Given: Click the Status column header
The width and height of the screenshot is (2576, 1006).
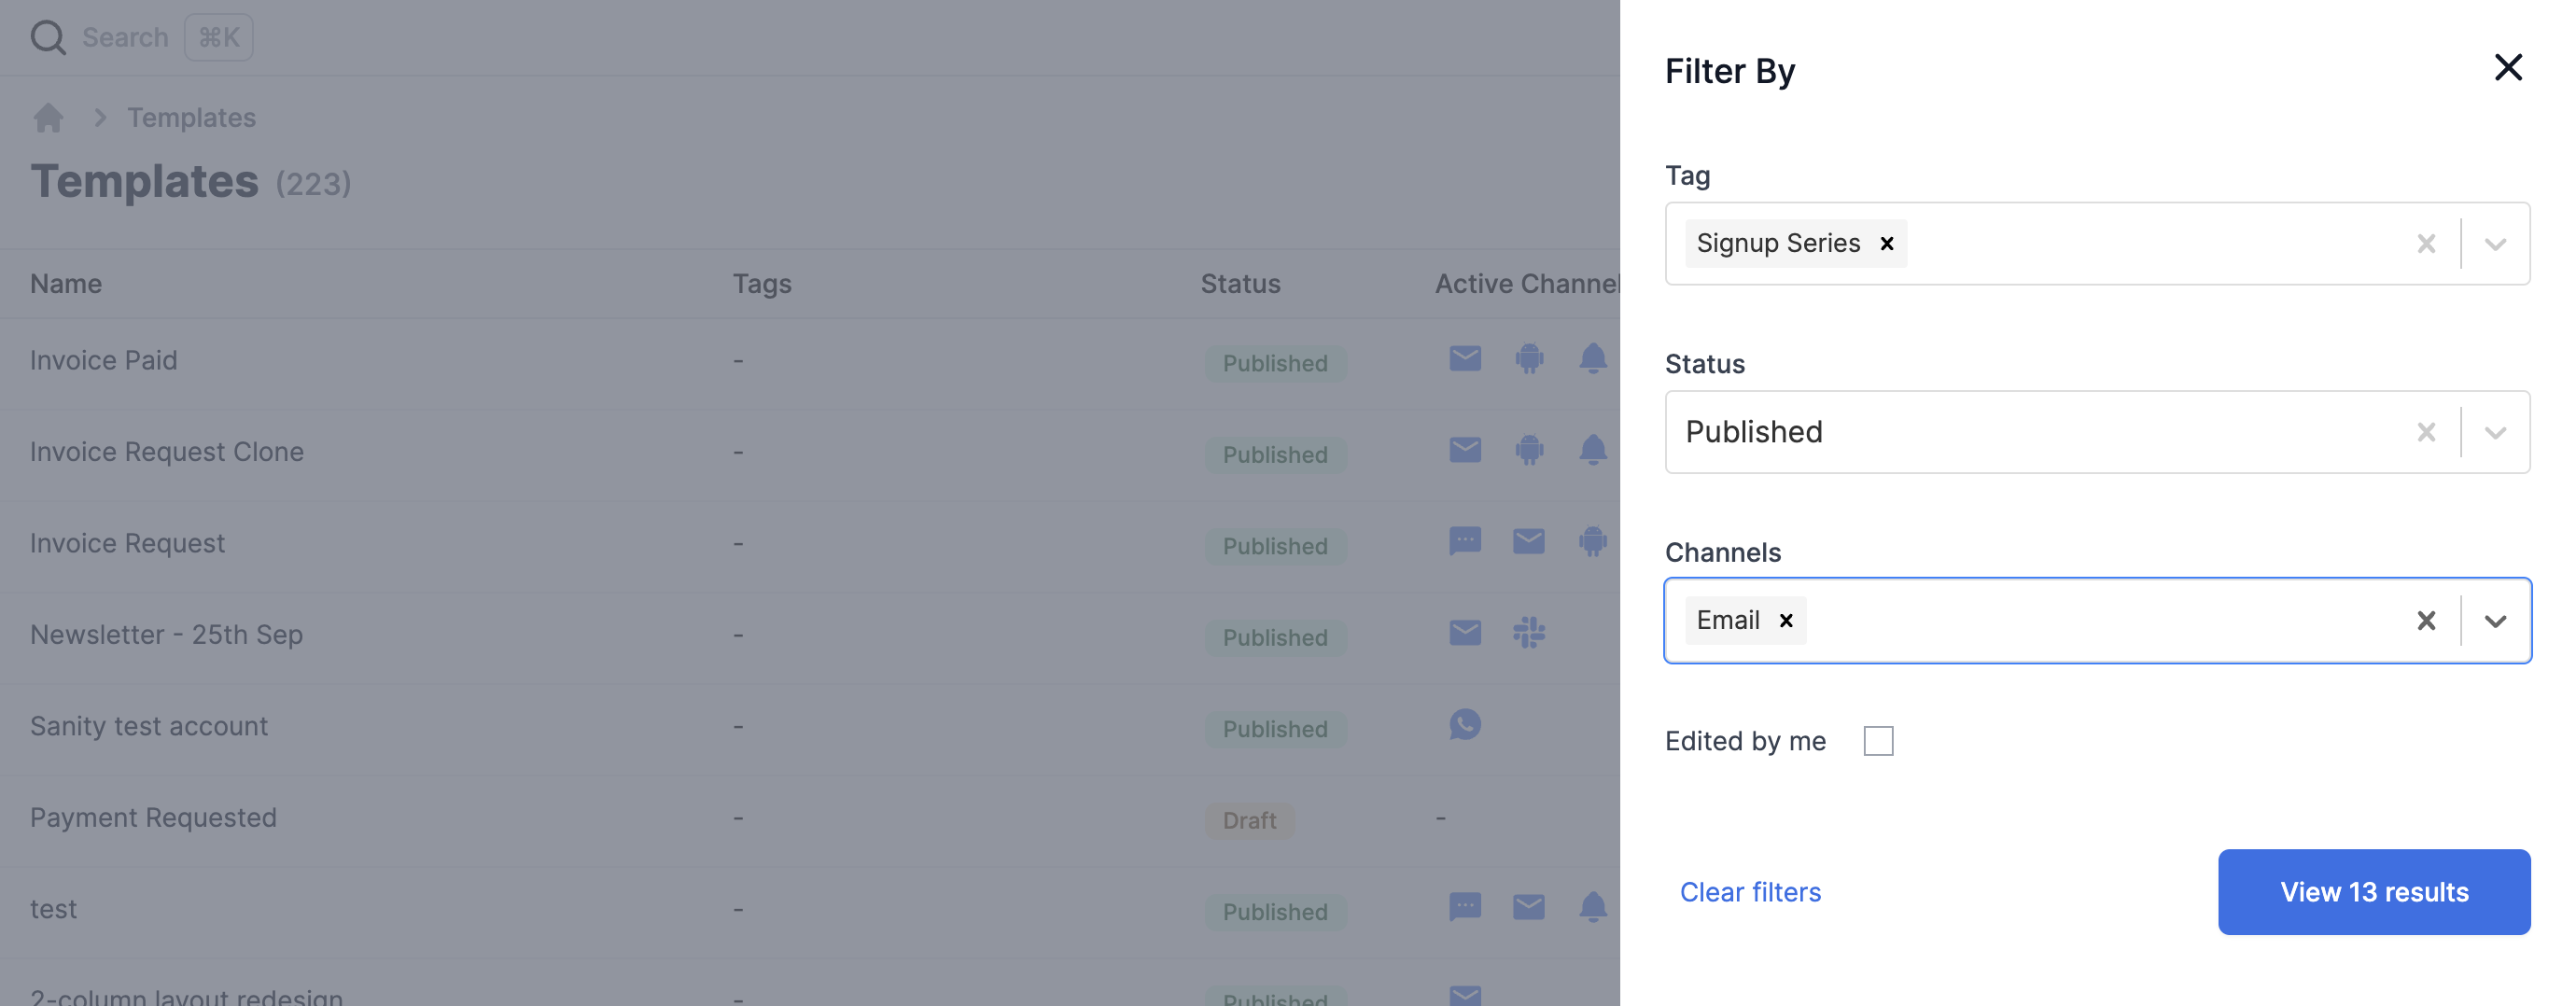Looking at the screenshot, I should click(1240, 284).
